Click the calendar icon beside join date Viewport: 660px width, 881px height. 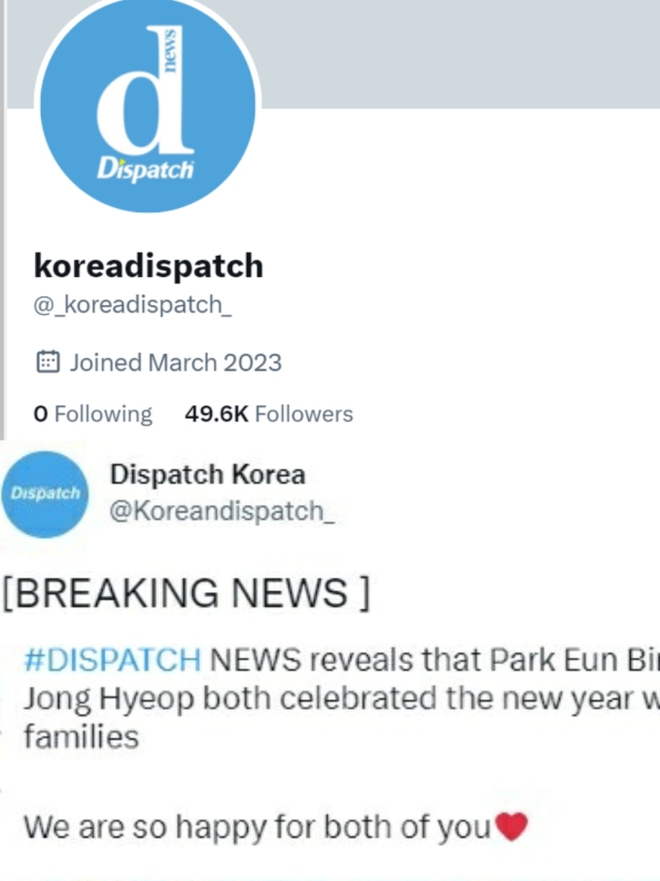(48, 362)
